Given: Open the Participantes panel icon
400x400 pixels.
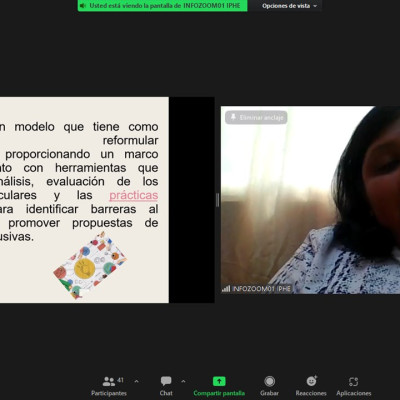Looking at the screenshot, I should [109, 381].
